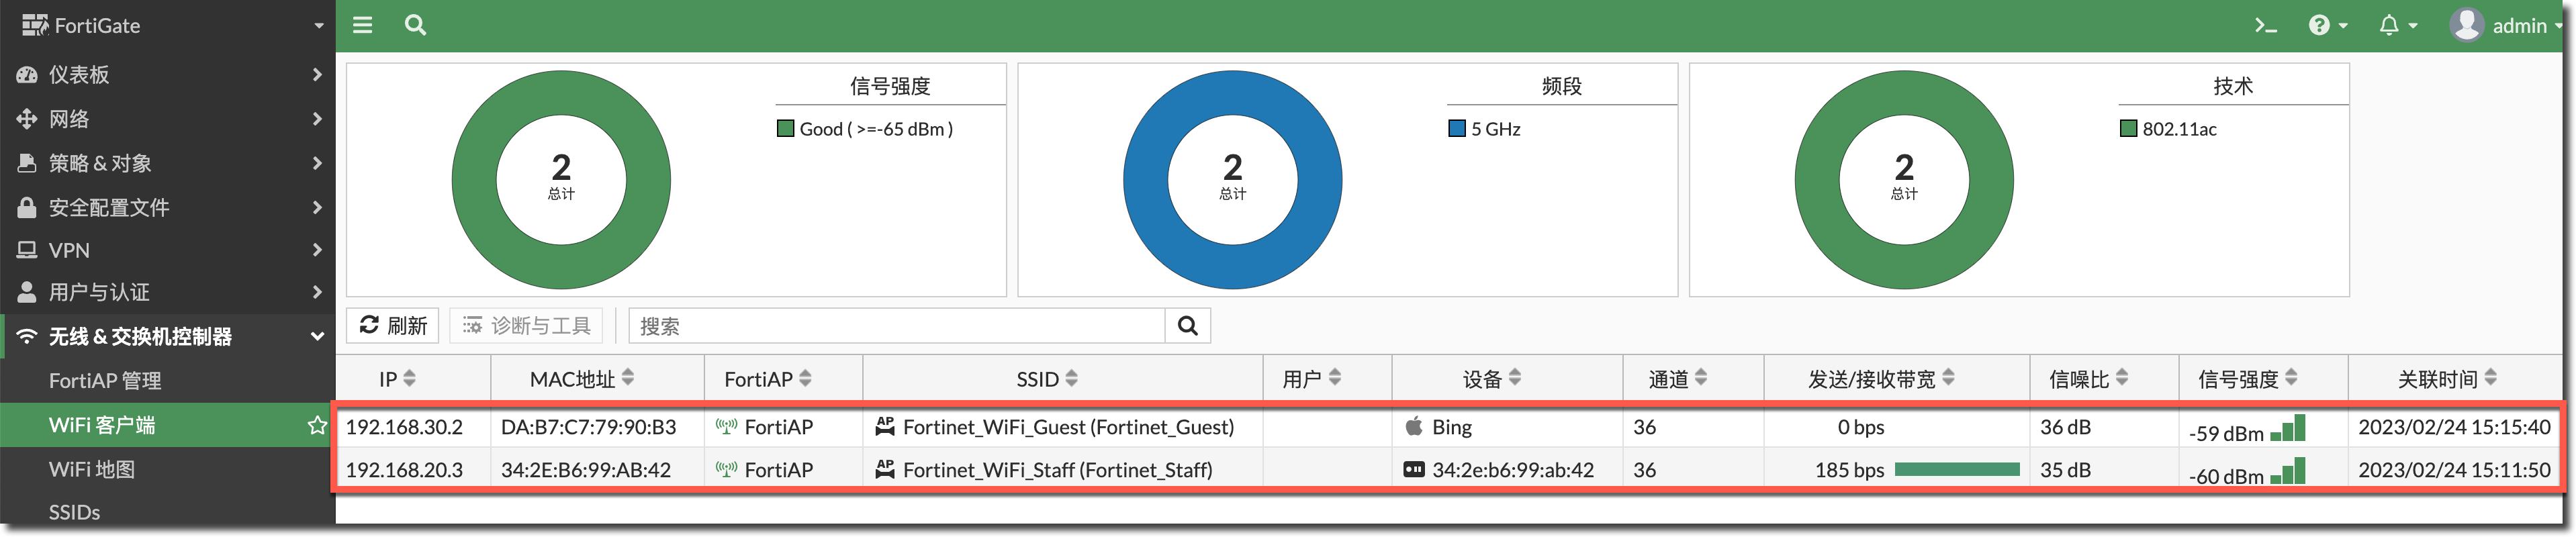The height and width of the screenshot is (537, 2576).
Task: Click the 无线 & 交换机控制器 wifi icon
Action: [27, 336]
